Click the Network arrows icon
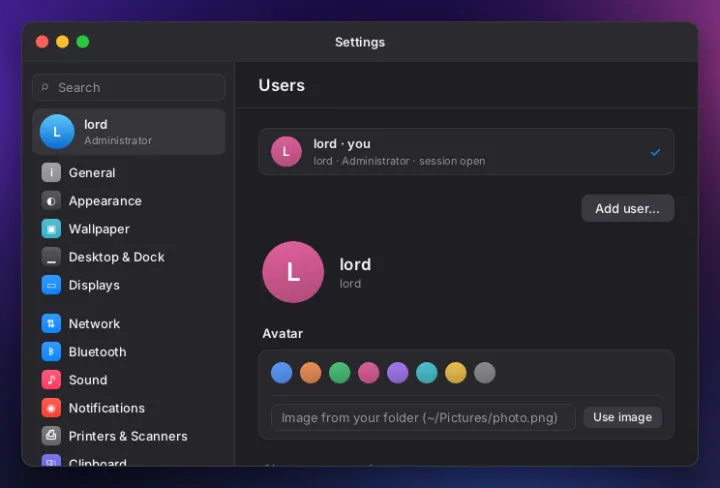Image resolution: width=720 pixels, height=488 pixels. [x=51, y=324]
